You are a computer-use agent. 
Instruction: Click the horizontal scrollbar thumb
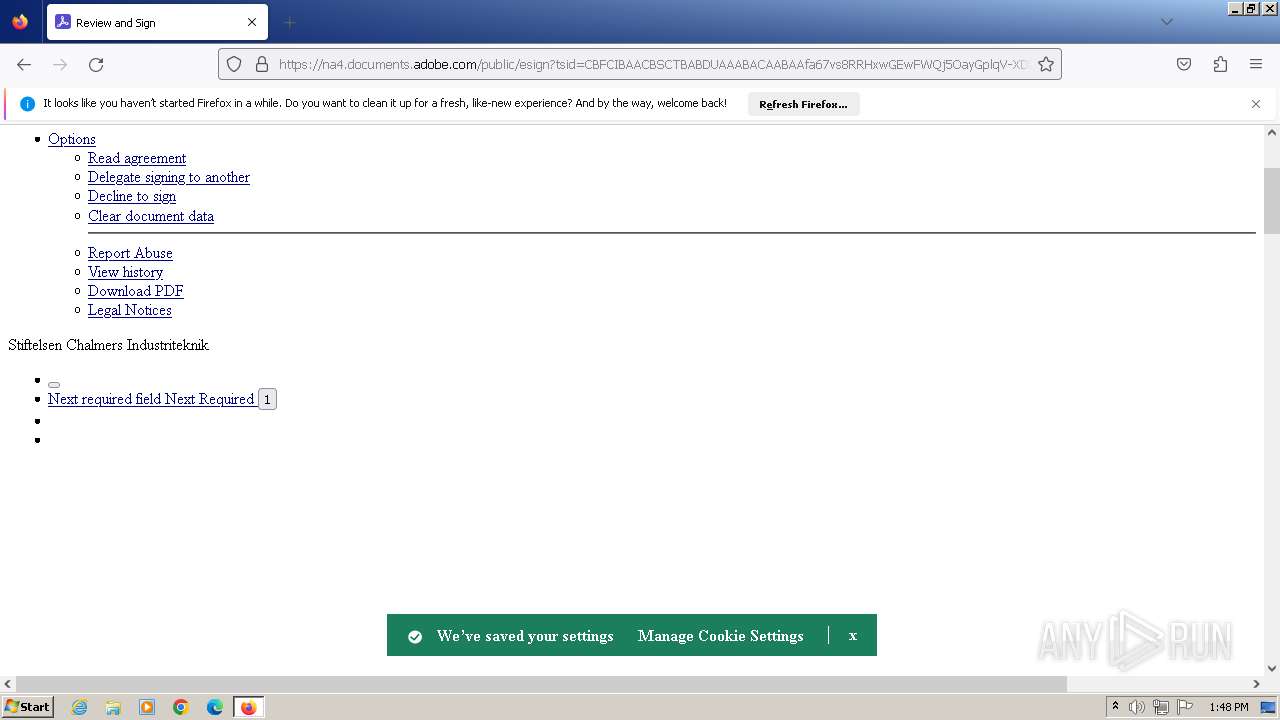pos(541,684)
